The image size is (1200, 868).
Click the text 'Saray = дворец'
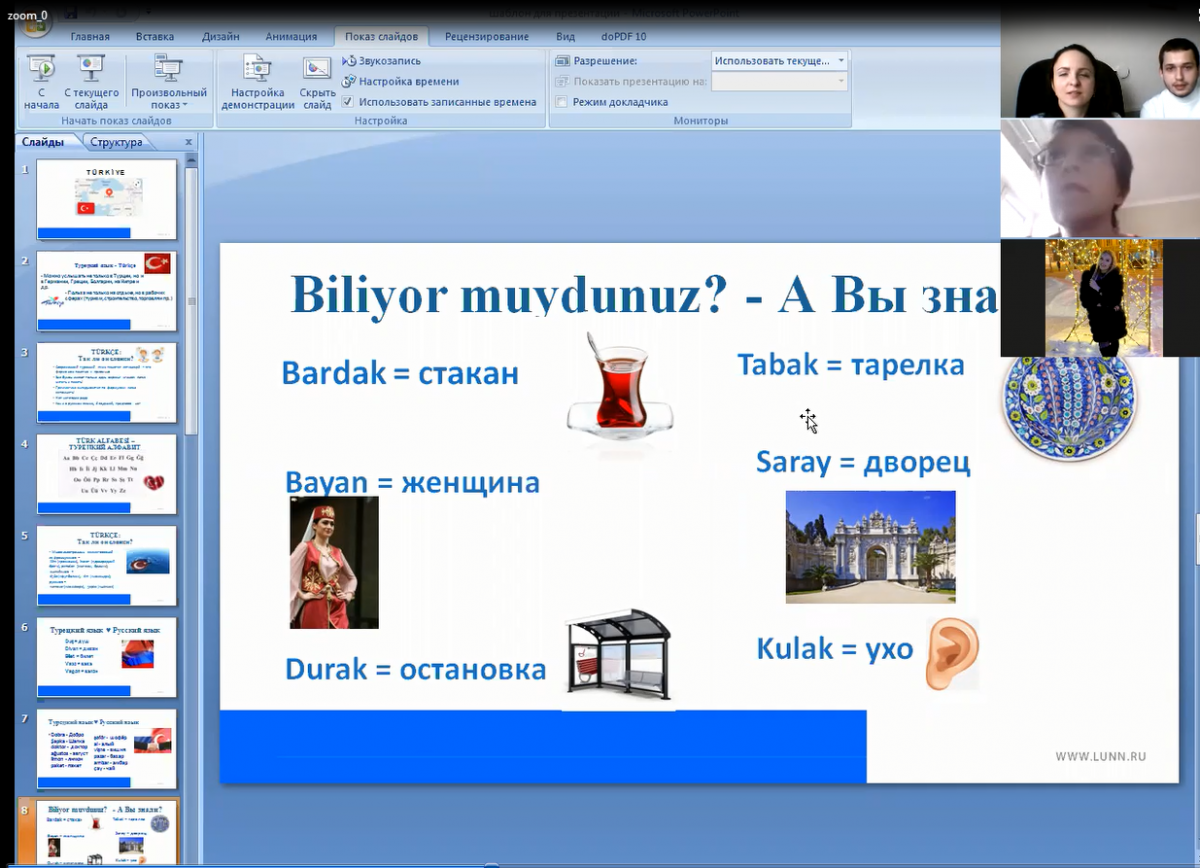pyautogui.click(x=863, y=462)
